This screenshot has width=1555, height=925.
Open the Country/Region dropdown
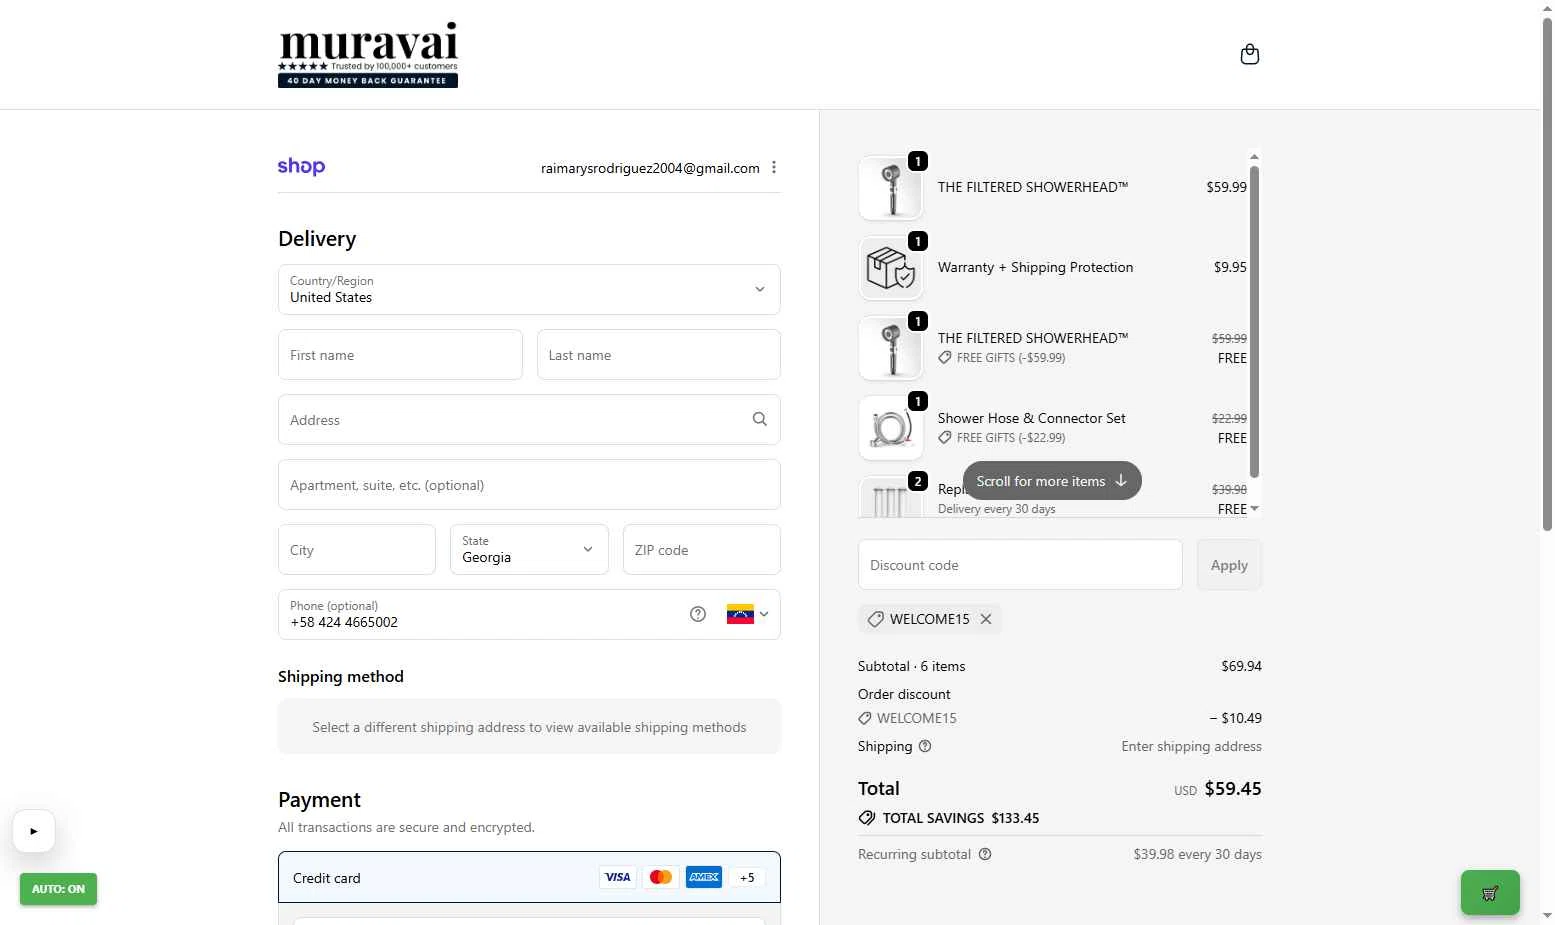pos(529,290)
